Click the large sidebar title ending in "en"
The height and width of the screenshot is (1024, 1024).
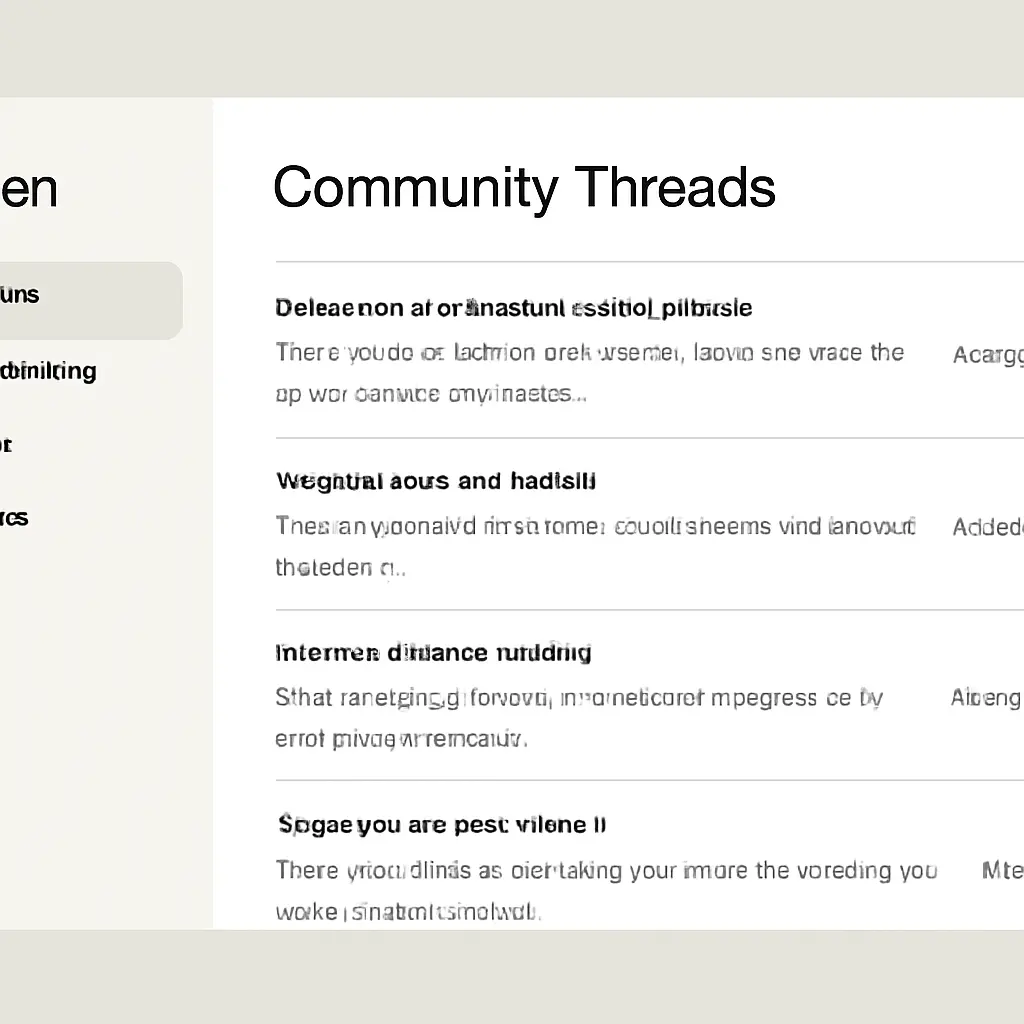[28, 189]
